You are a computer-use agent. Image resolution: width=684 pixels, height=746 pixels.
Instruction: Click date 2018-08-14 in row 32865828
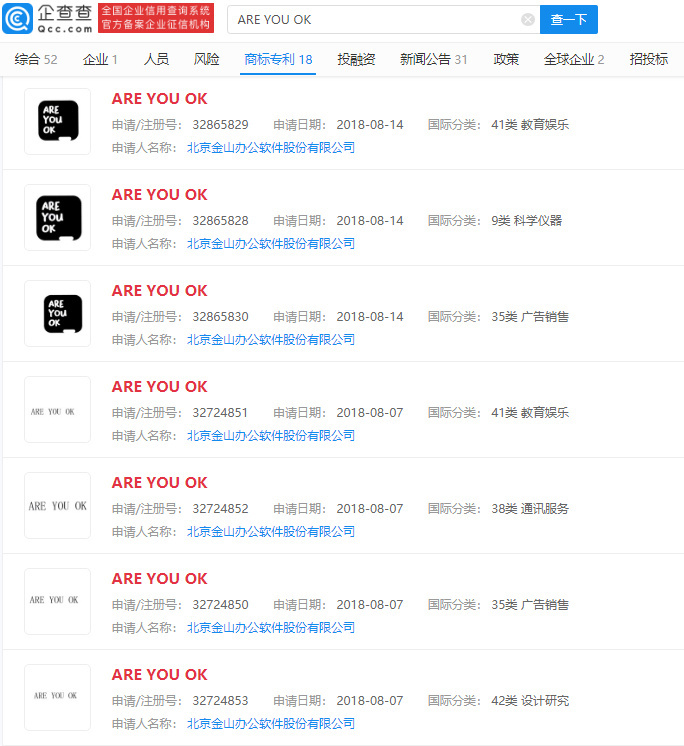370,221
